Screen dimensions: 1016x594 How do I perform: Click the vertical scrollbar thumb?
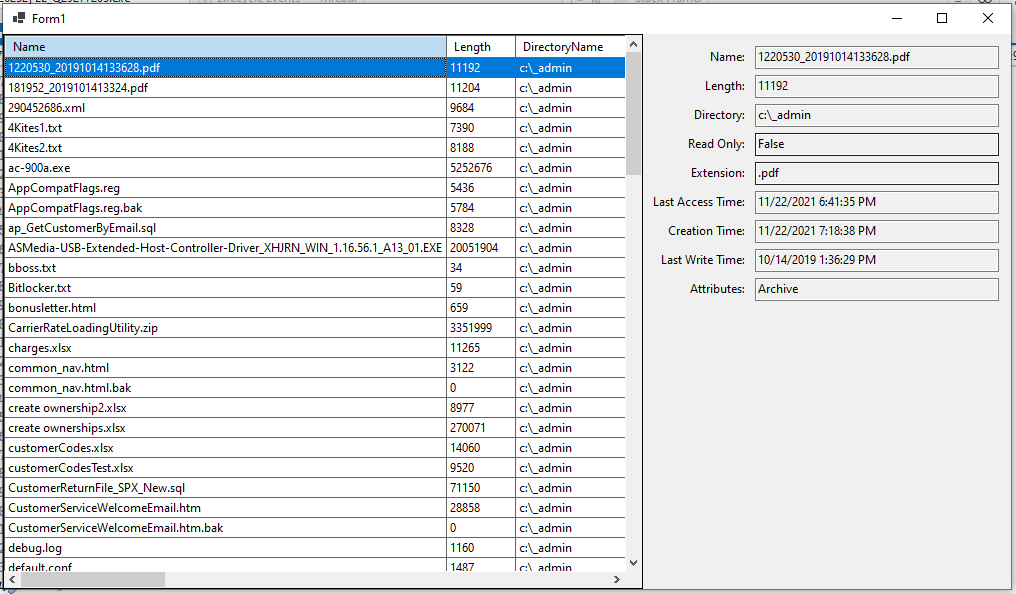(x=634, y=113)
